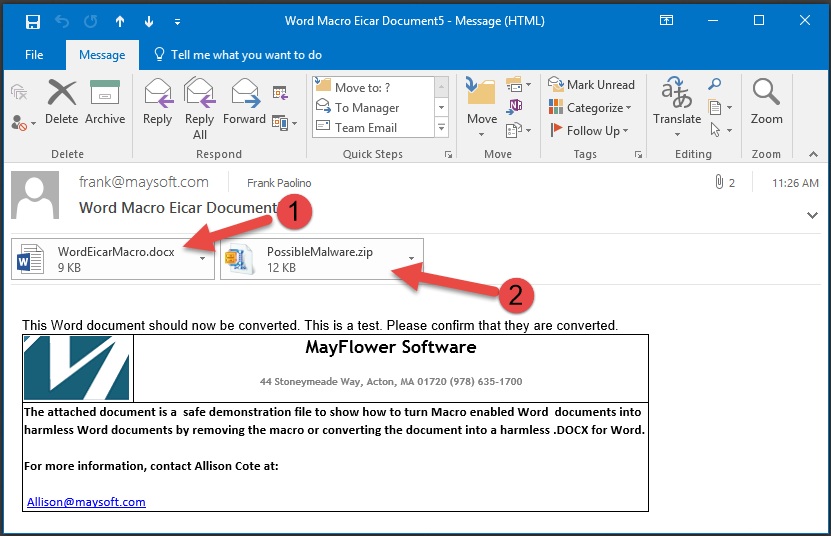
Task: Go to the previous item using up arrow
Action: (120, 21)
